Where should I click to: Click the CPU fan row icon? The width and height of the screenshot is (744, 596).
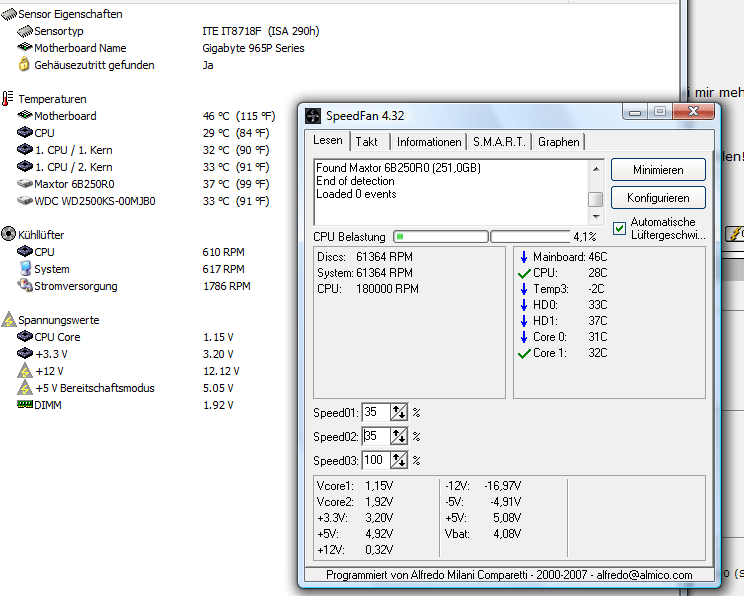click(x=25, y=251)
